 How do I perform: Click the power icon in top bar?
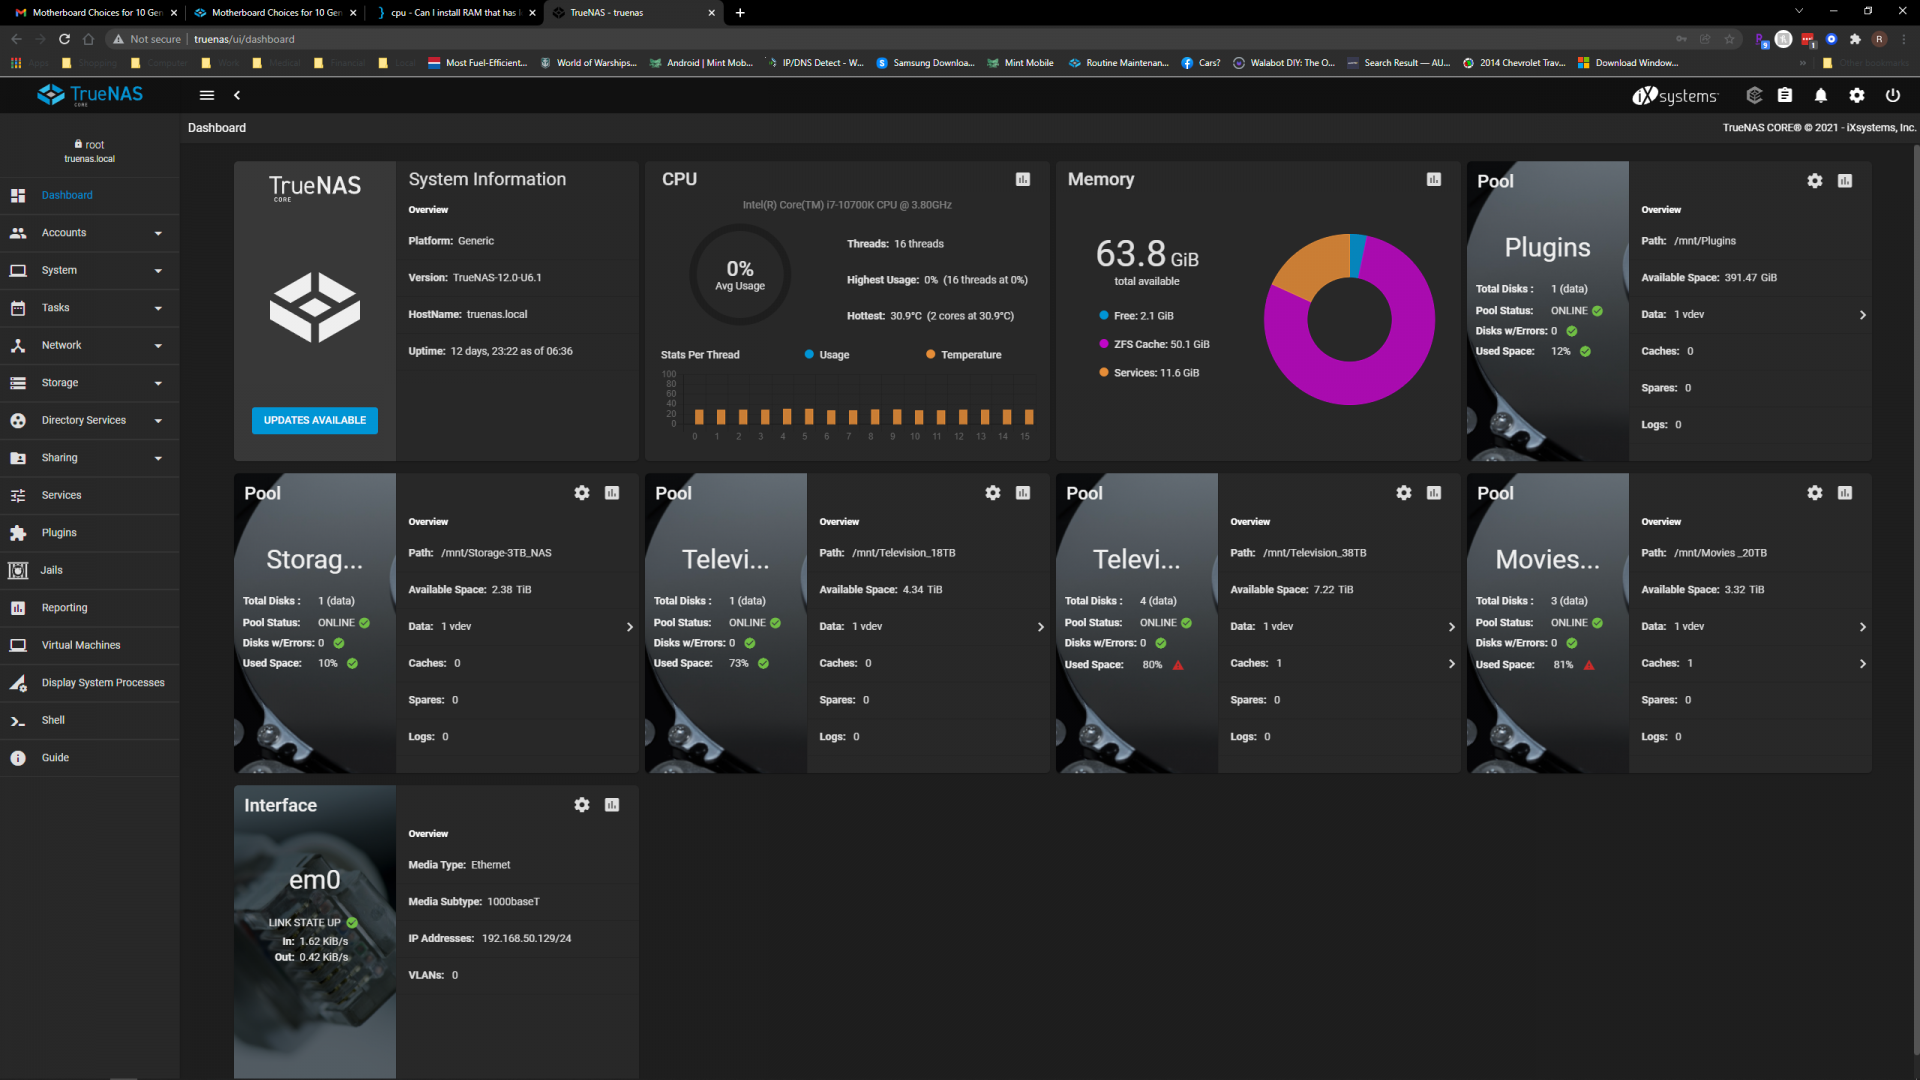pos(1893,95)
